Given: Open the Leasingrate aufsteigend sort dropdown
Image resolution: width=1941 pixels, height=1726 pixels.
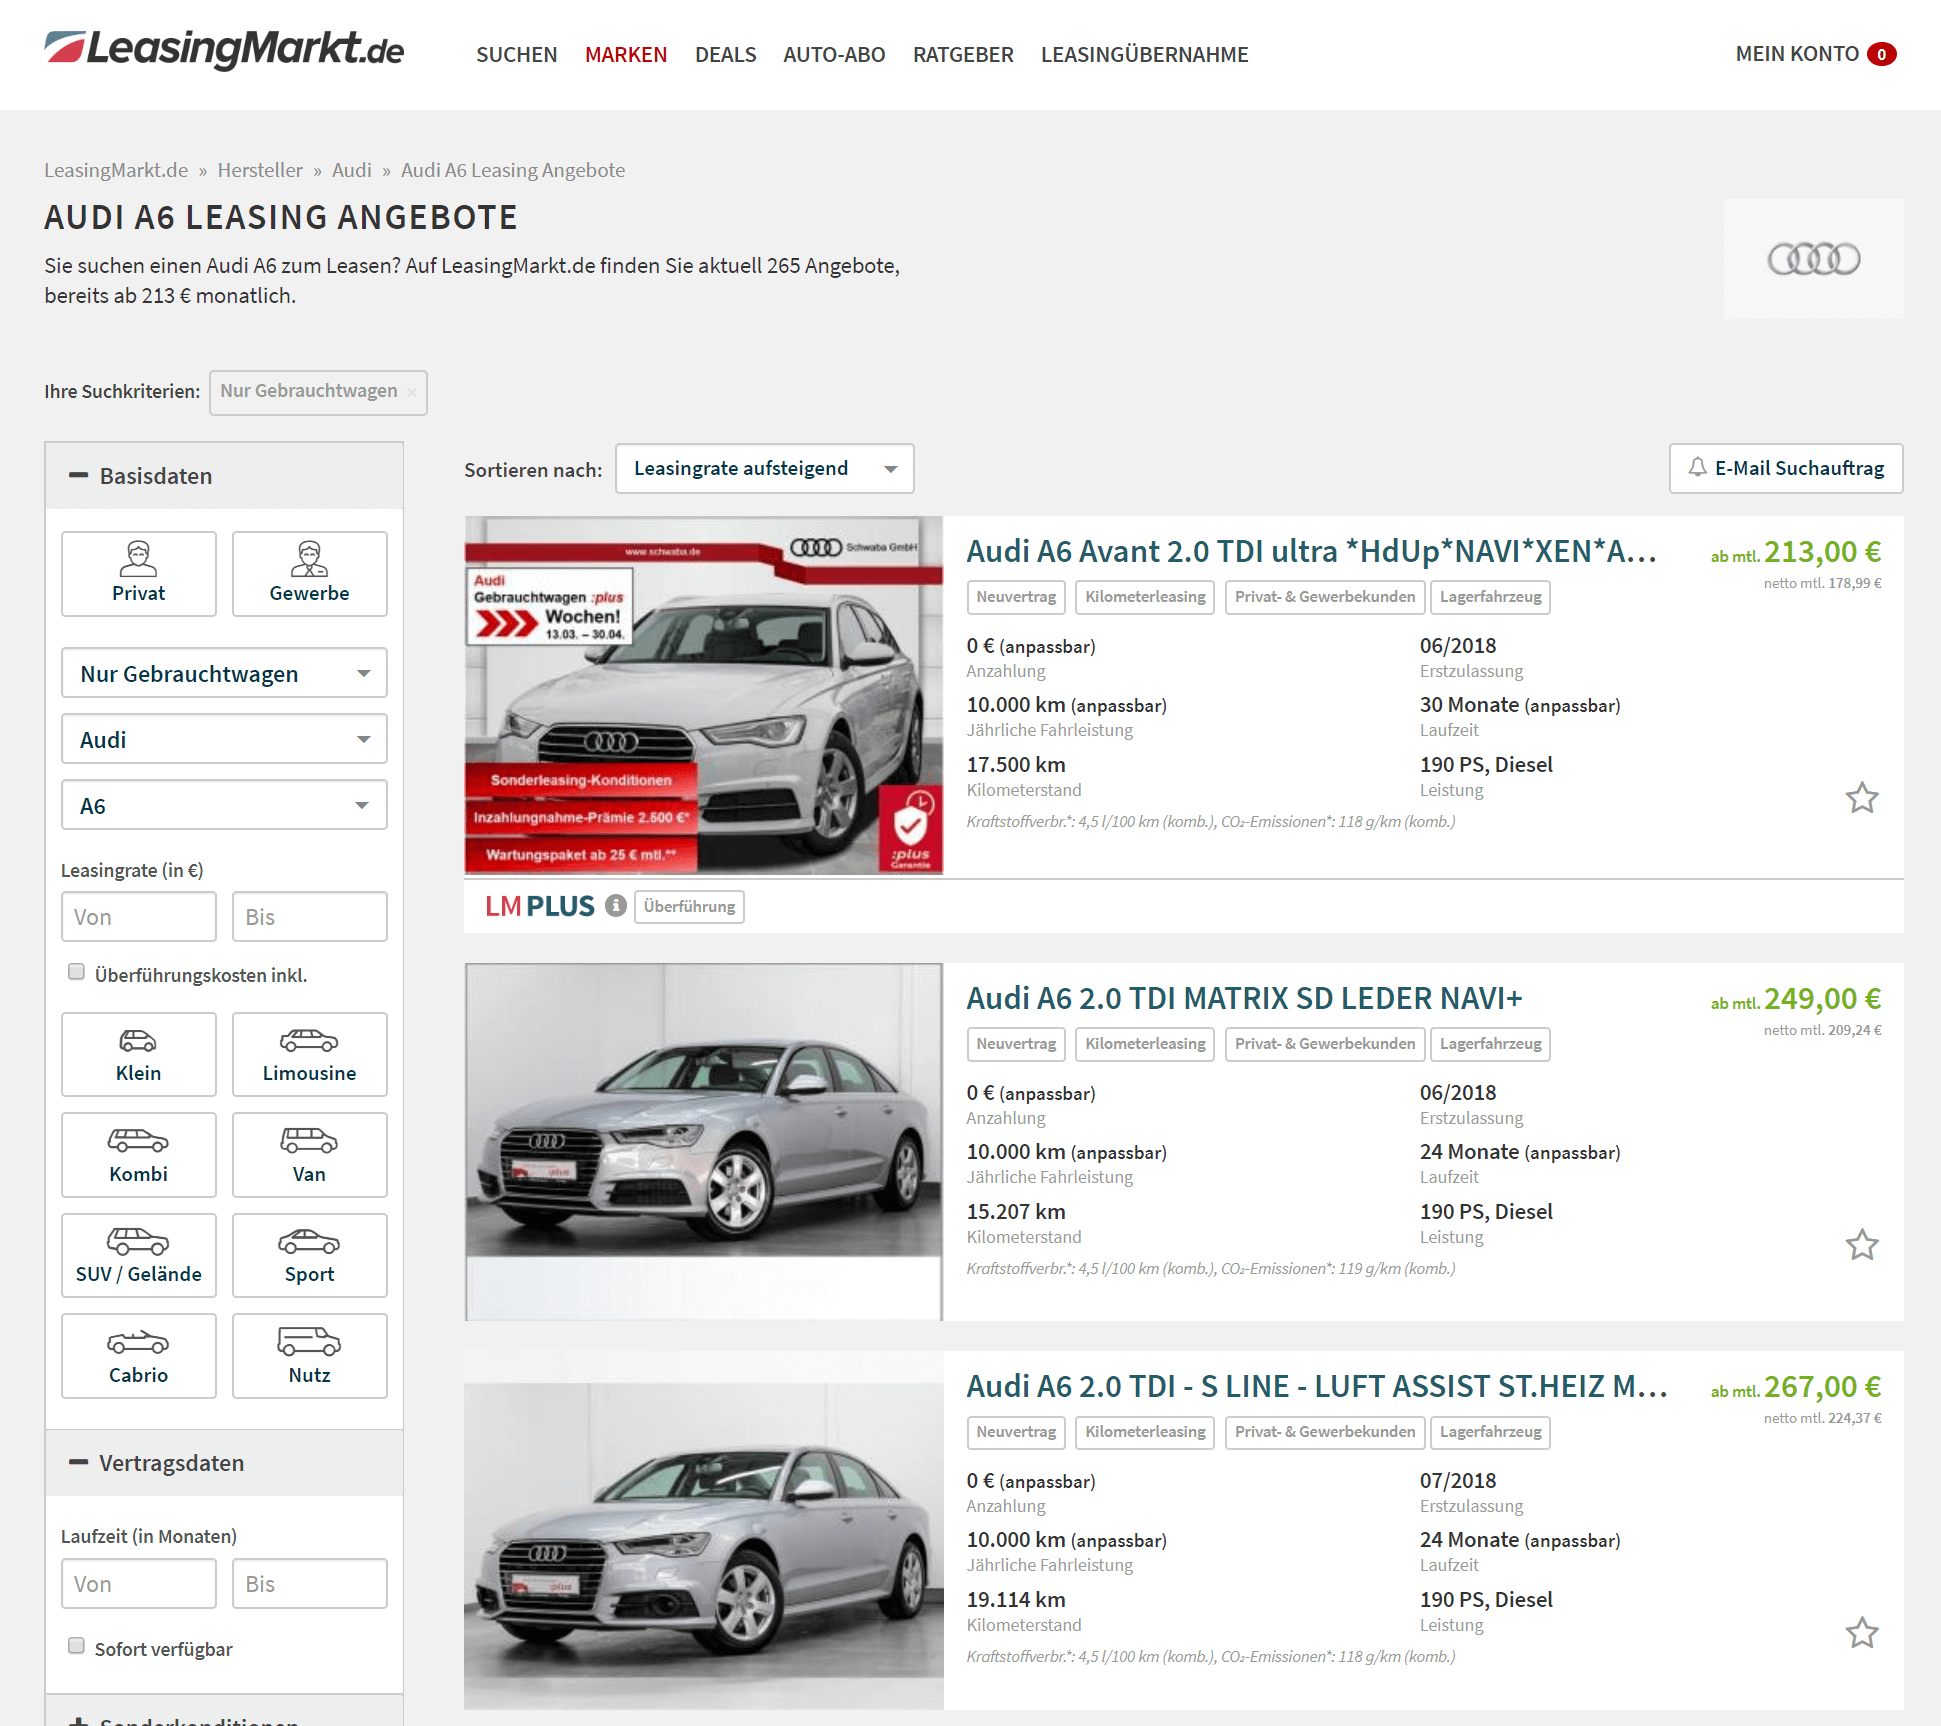Looking at the screenshot, I should (x=765, y=468).
